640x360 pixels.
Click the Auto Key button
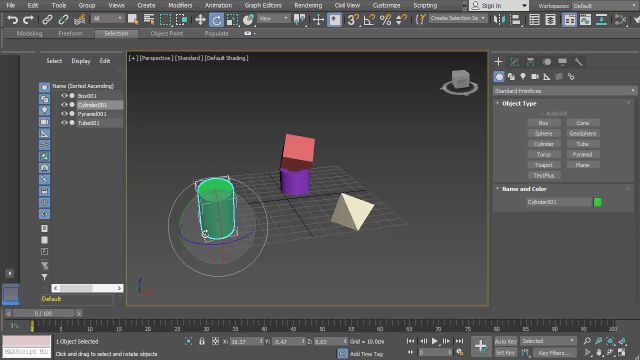pyautogui.click(x=506, y=341)
